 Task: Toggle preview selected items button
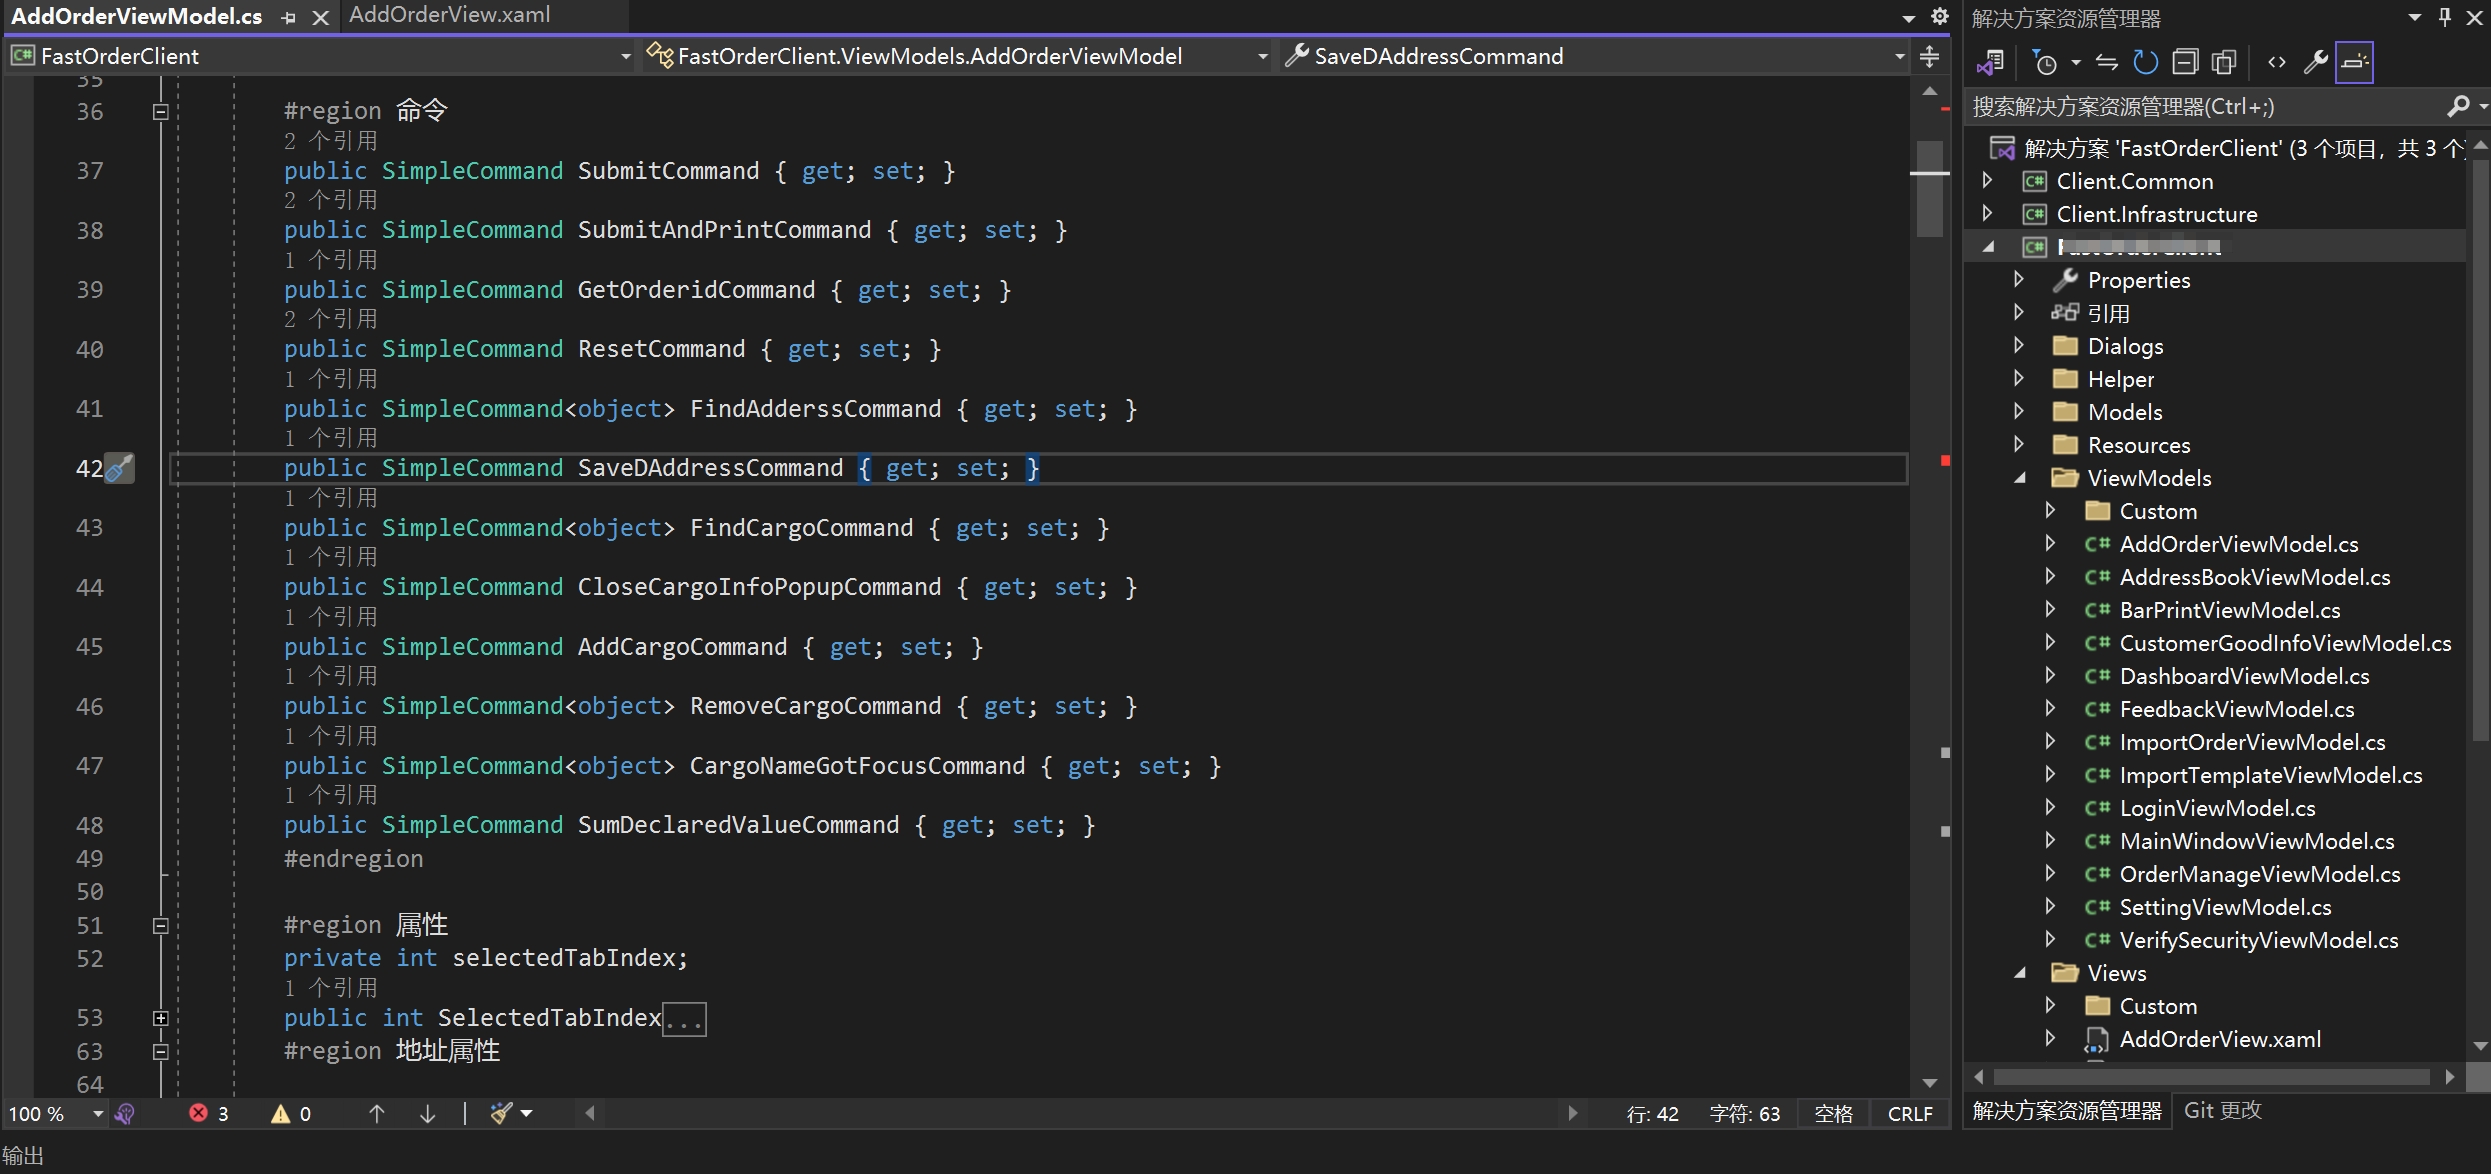[2355, 63]
